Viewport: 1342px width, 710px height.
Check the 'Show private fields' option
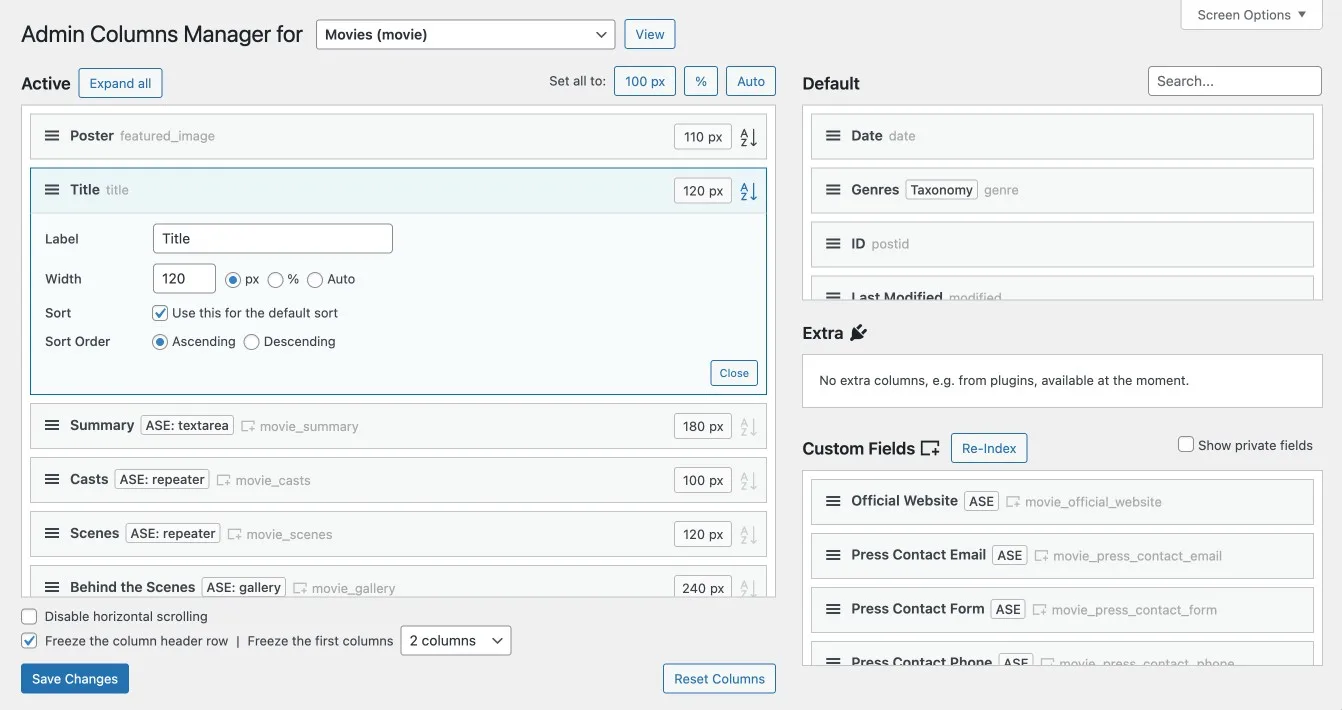(x=1186, y=445)
